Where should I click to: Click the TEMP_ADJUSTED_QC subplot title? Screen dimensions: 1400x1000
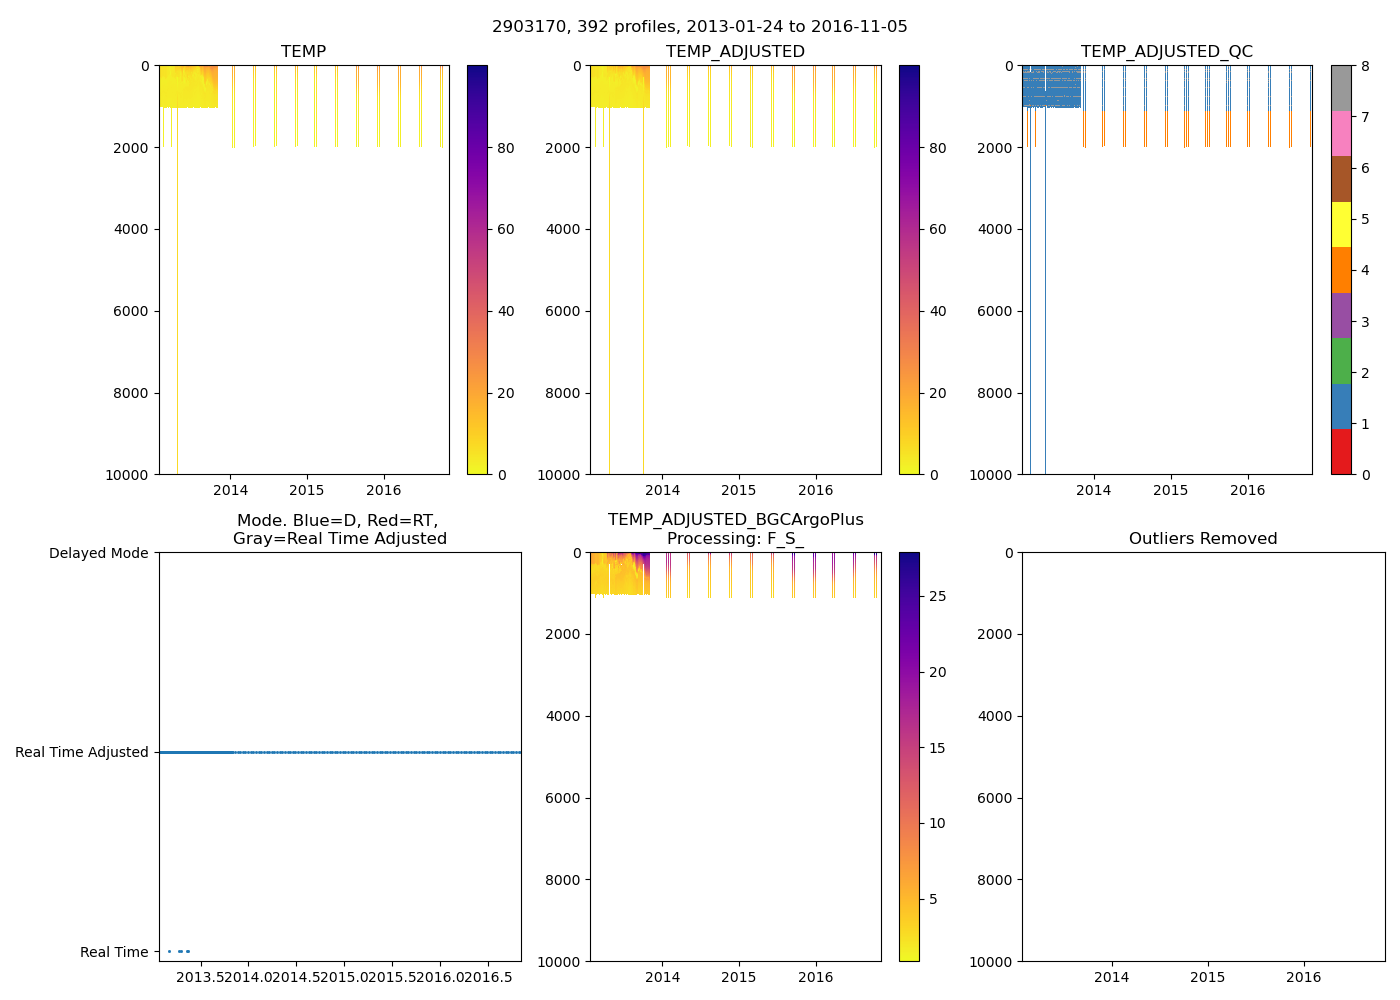(x=1166, y=52)
